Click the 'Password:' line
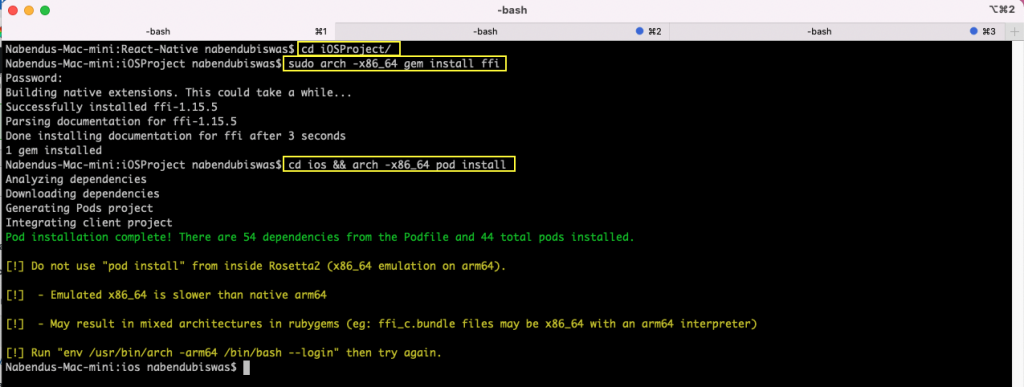This screenshot has width=1024, height=387. (x=35, y=78)
